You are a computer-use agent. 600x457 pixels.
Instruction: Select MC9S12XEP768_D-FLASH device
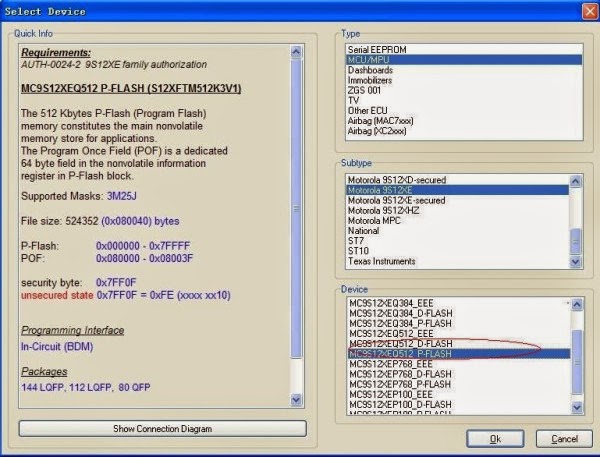tap(459, 374)
